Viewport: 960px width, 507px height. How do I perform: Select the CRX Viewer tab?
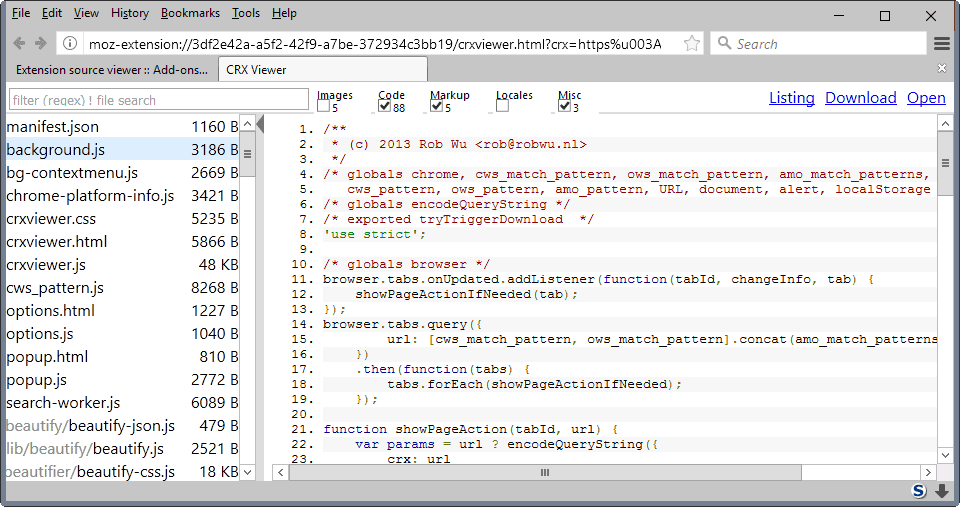323,70
